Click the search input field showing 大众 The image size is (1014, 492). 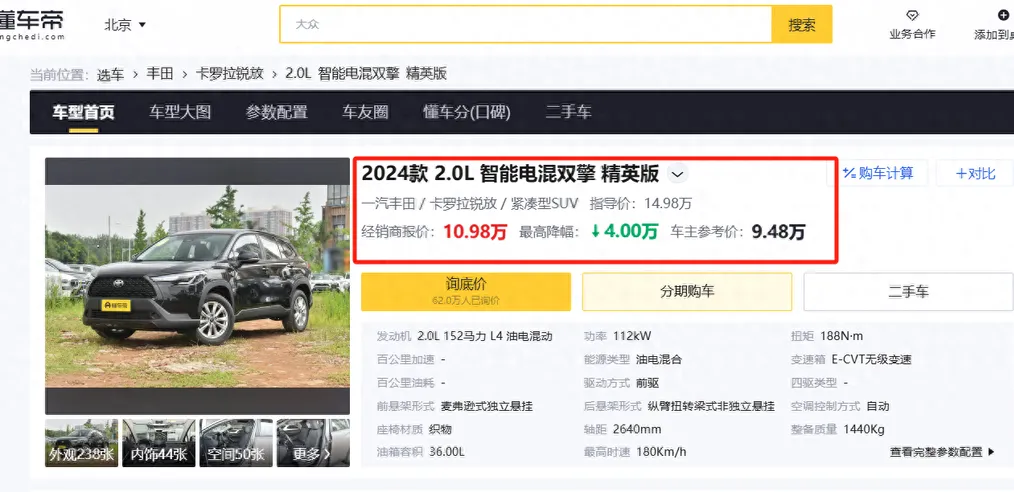(526, 25)
